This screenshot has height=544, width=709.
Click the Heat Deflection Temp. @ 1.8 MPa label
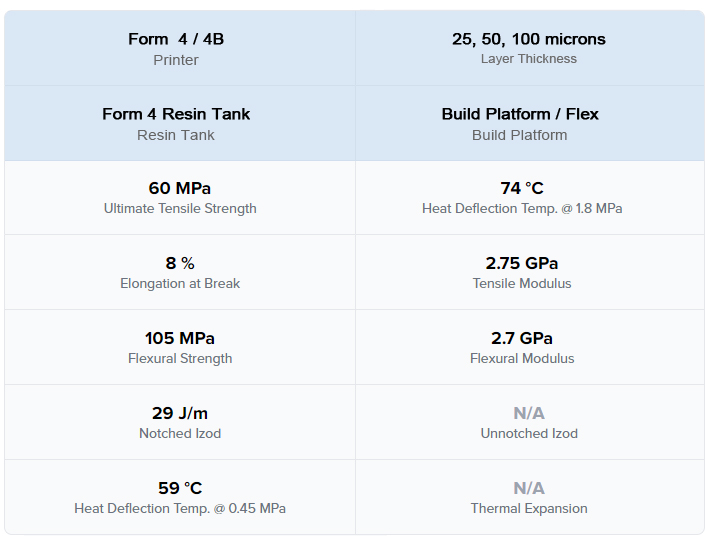(x=522, y=208)
